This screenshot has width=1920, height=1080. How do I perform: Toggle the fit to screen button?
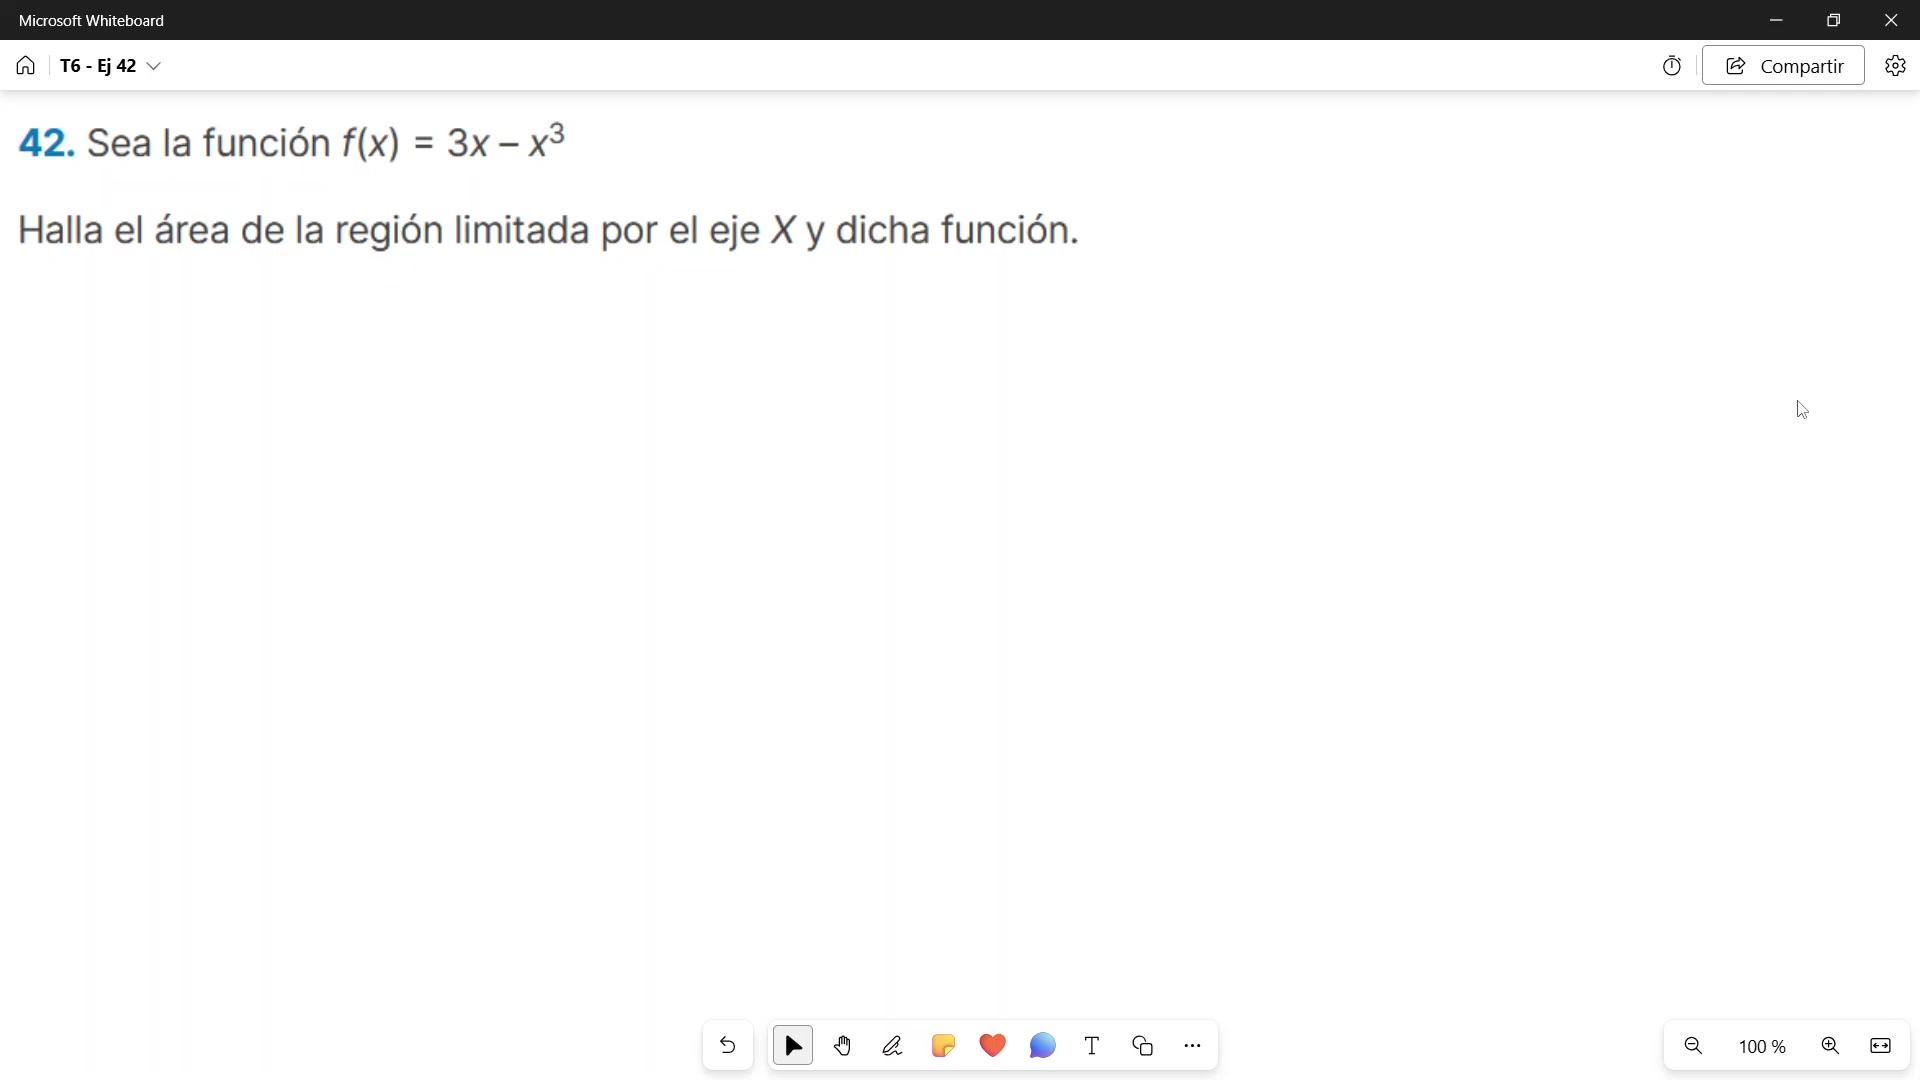point(1880,1046)
